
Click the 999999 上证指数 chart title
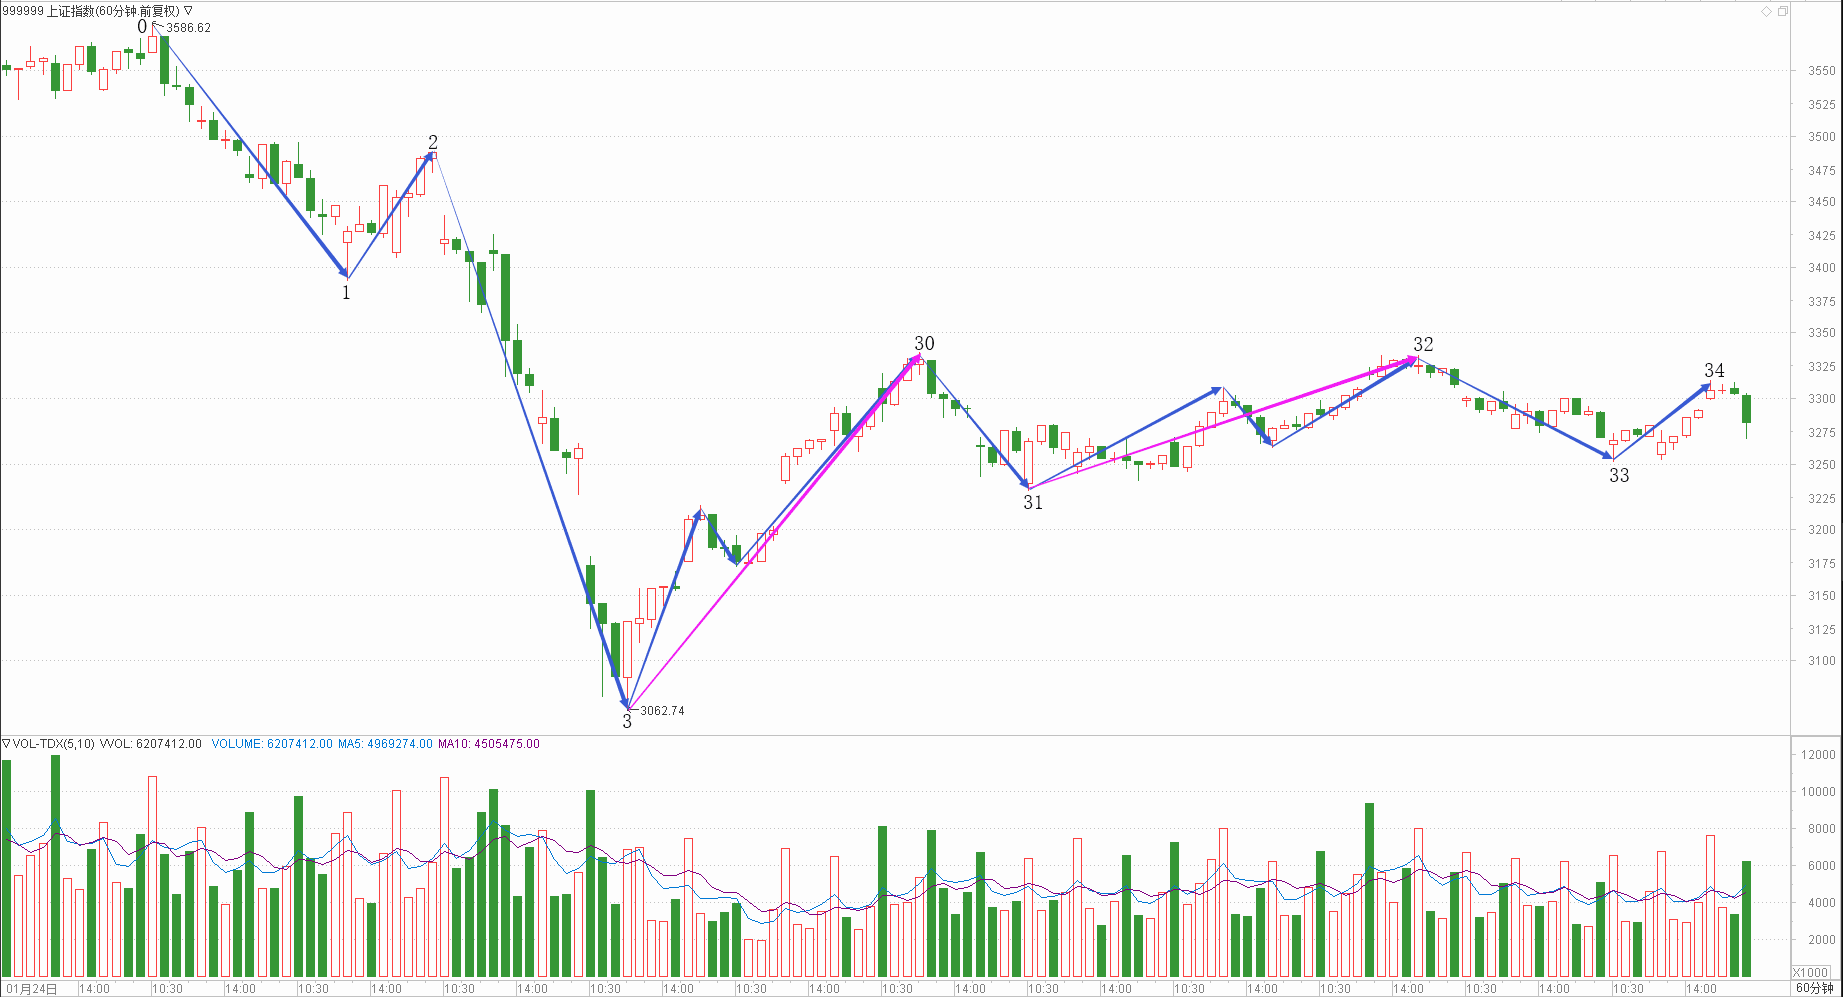click(x=90, y=11)
